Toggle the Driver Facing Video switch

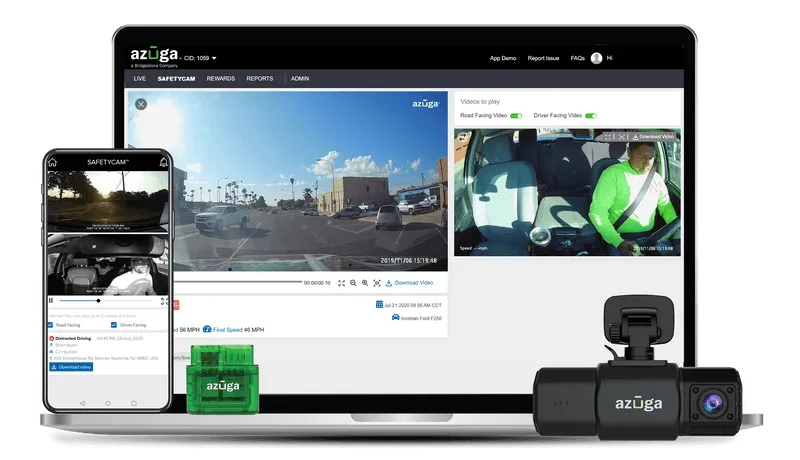(591, 116)
